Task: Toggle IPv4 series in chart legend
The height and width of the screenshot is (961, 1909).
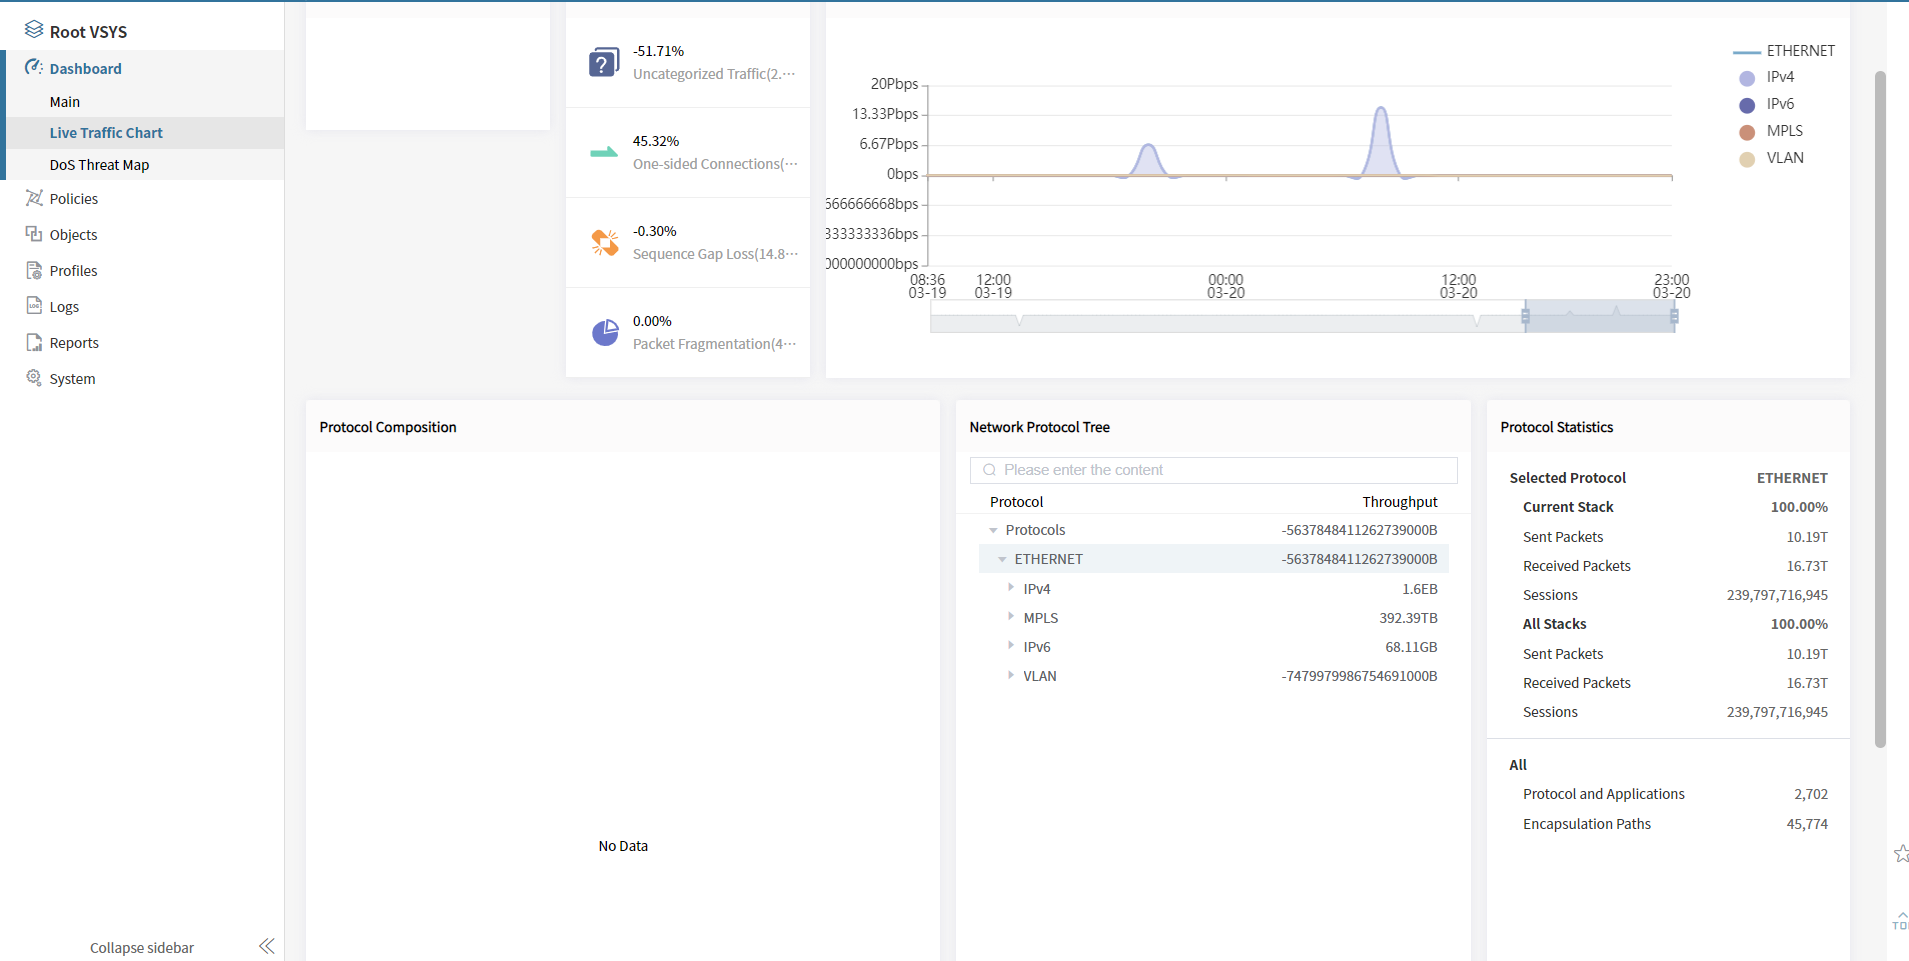Action: [1747, 78]
